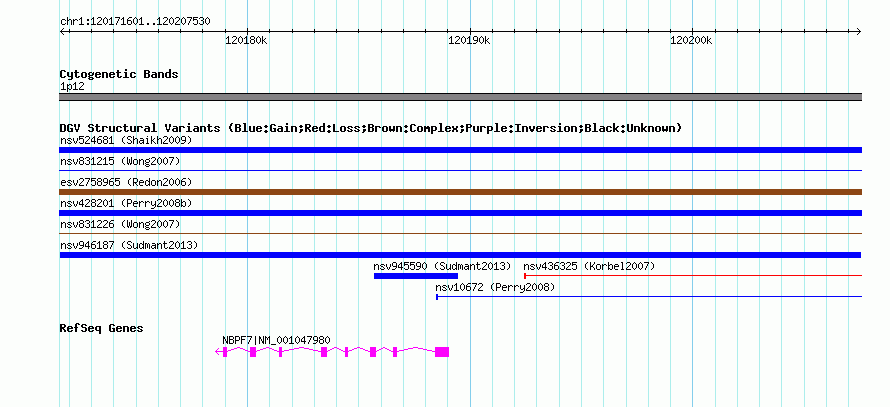Click the brown esv2758965 (Redon2006) complex bar
890x407 pixels.
point(460,192)
